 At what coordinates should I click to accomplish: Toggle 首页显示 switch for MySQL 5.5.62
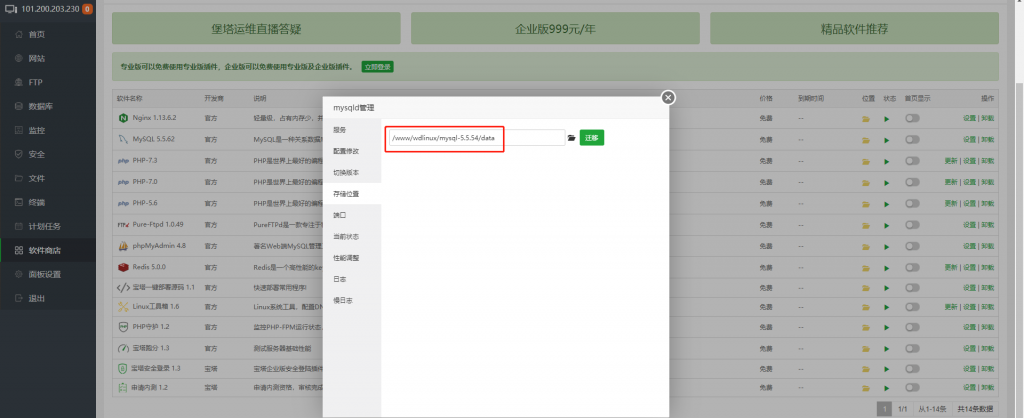coord(912,140)
